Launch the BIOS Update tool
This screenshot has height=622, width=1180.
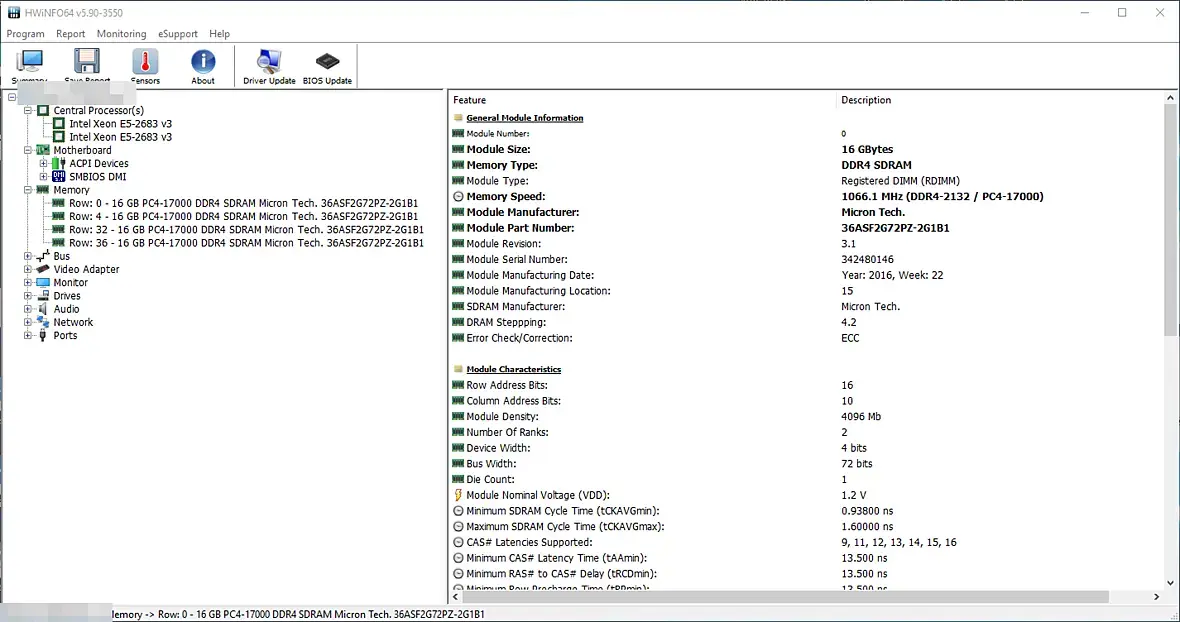(327, 65)
